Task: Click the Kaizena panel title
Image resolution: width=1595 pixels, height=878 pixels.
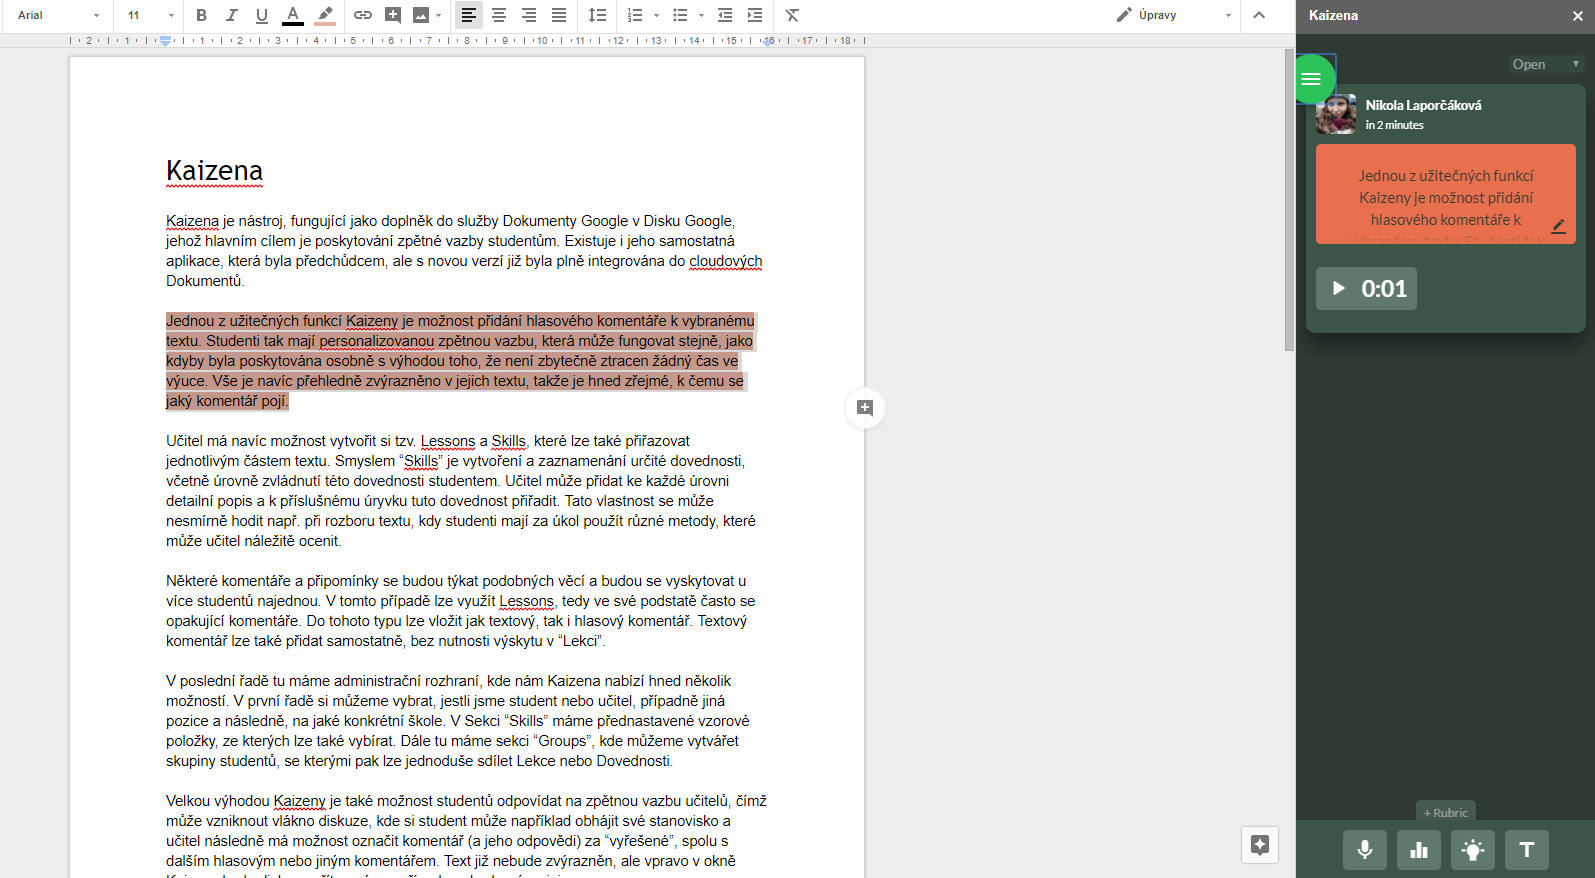Action: (x=1334, y=16)
